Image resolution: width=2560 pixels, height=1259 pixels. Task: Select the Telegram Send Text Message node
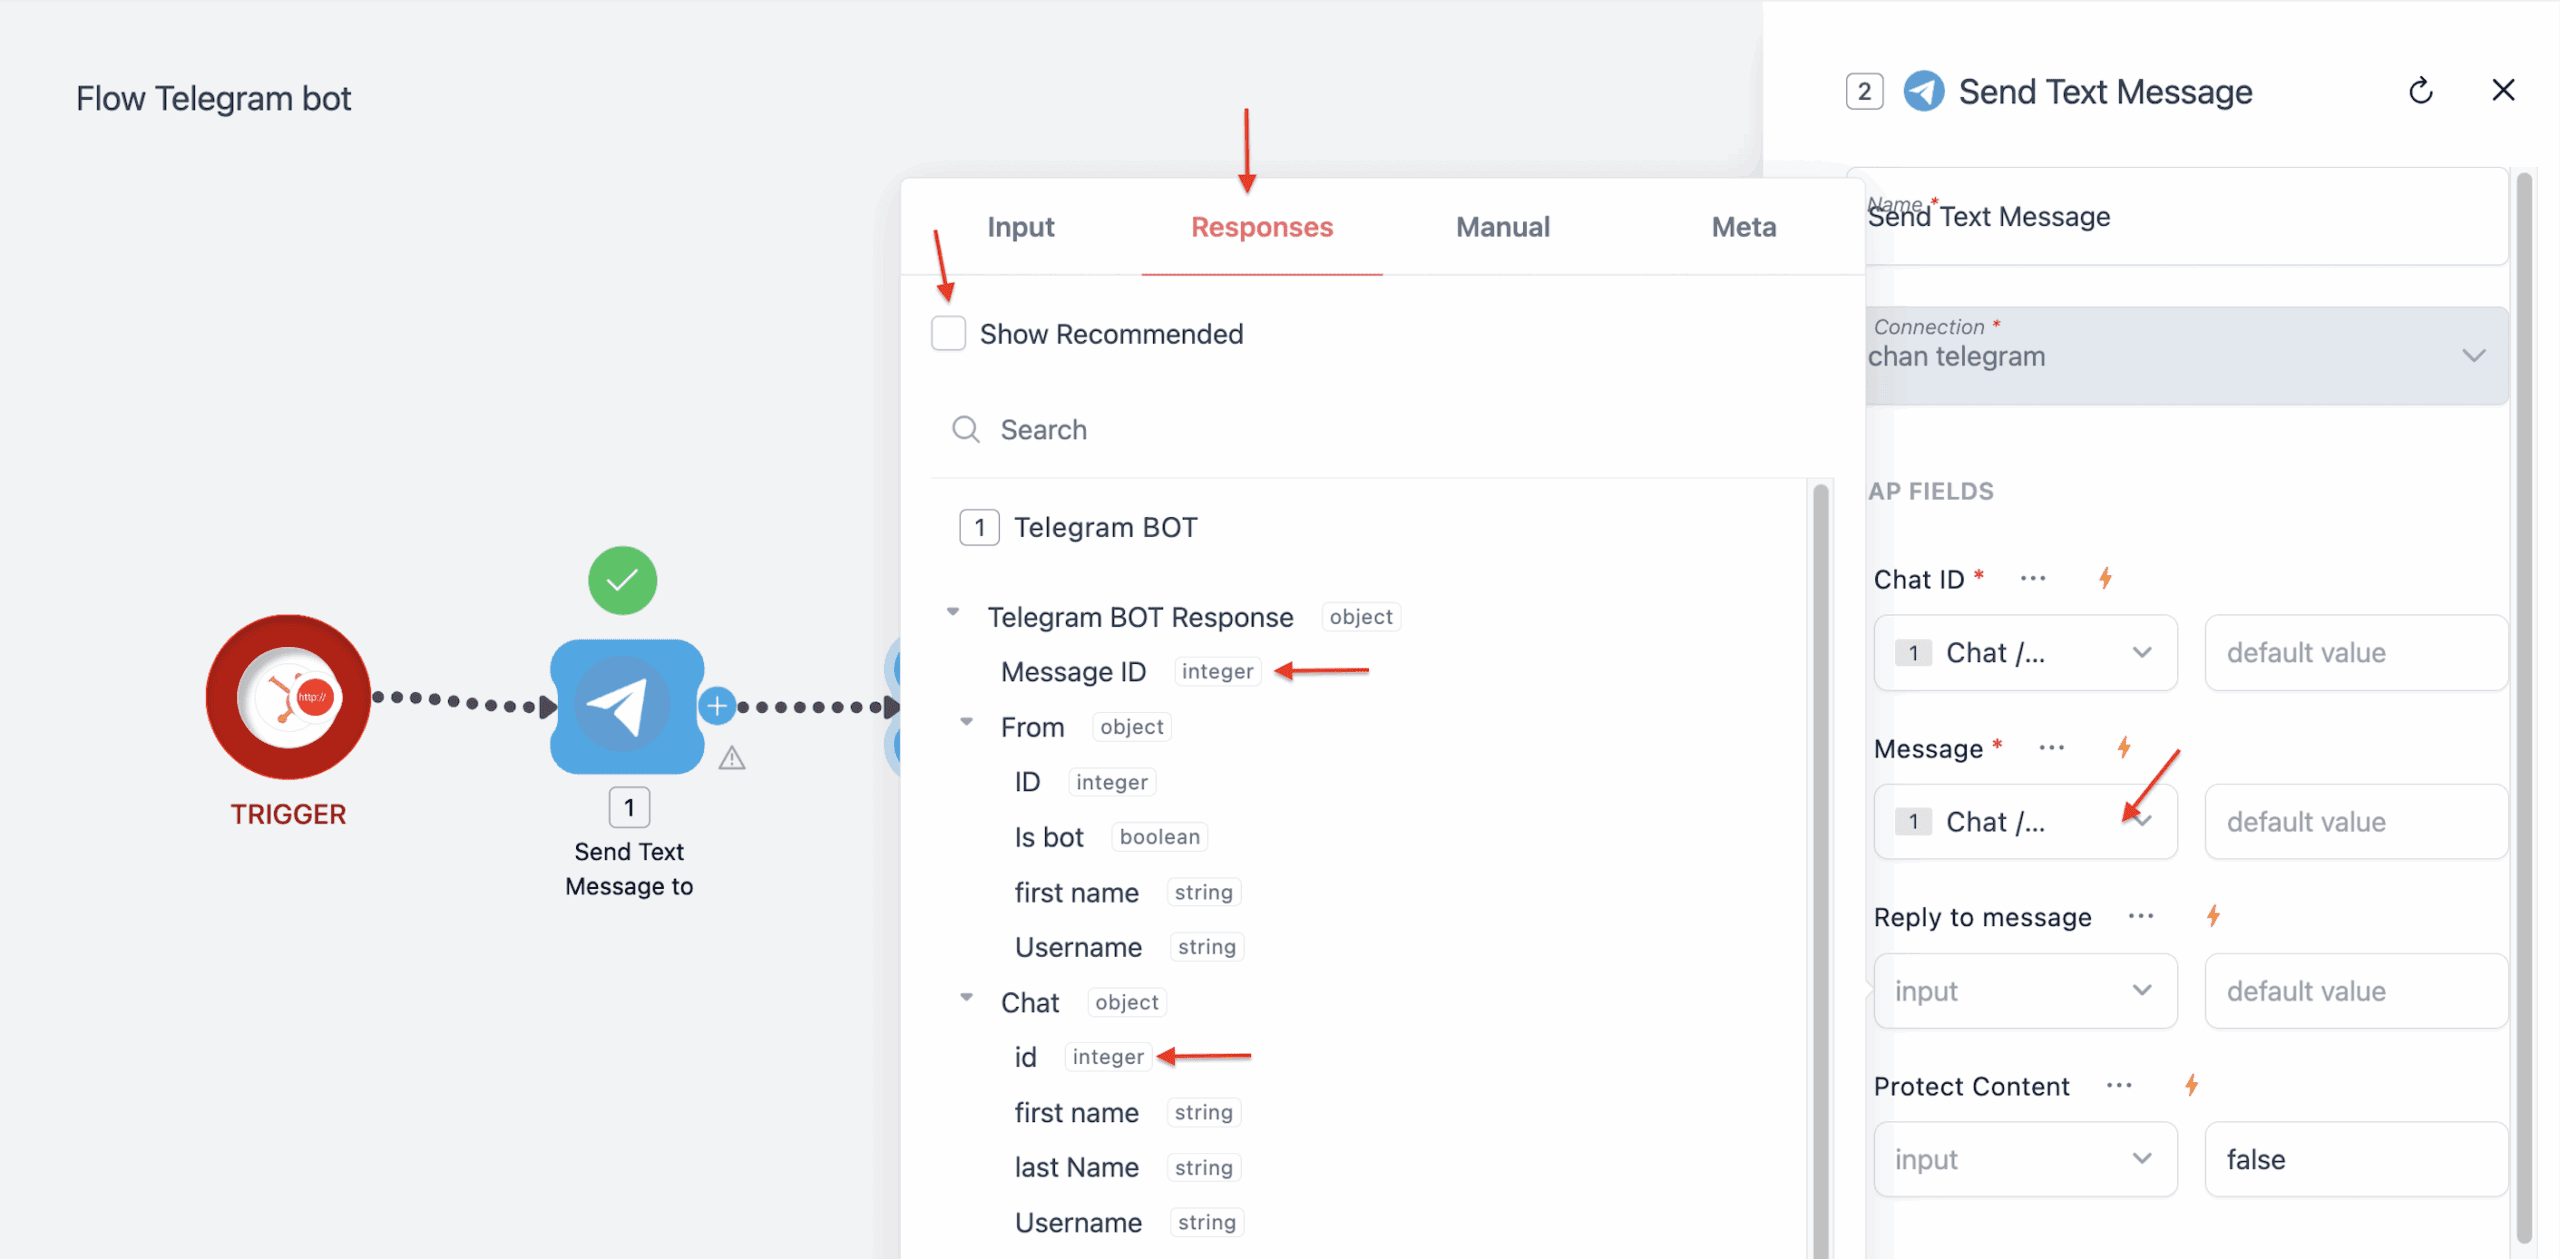click(x=627, y=706)
